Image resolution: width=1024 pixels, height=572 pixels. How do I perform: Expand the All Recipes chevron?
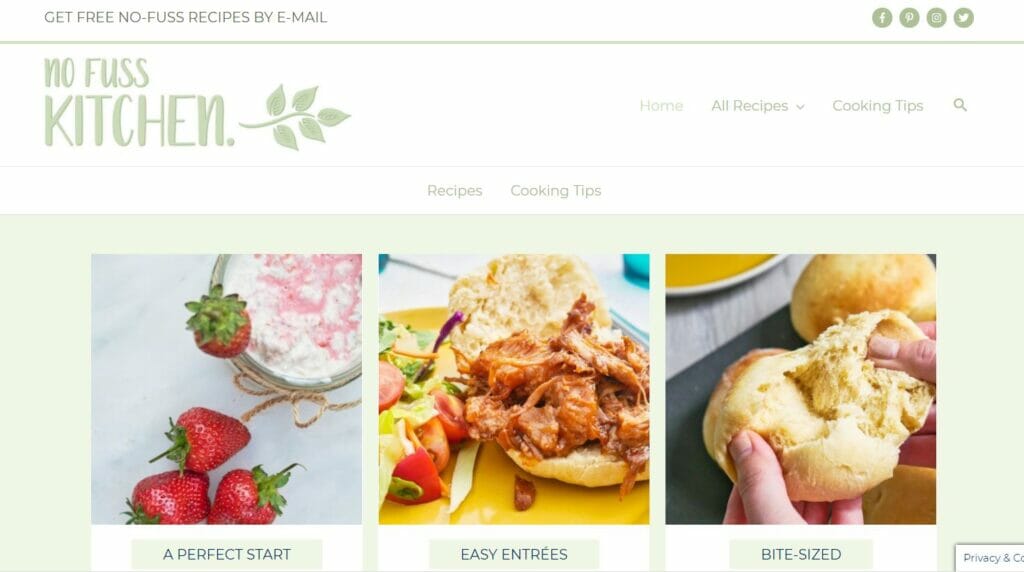[x=801, y=107]
